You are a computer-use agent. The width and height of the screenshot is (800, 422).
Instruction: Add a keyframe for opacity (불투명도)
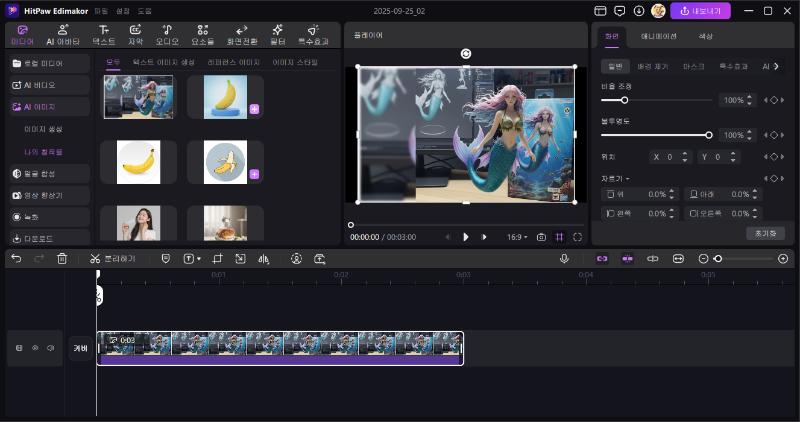click(x=774, y=135)
